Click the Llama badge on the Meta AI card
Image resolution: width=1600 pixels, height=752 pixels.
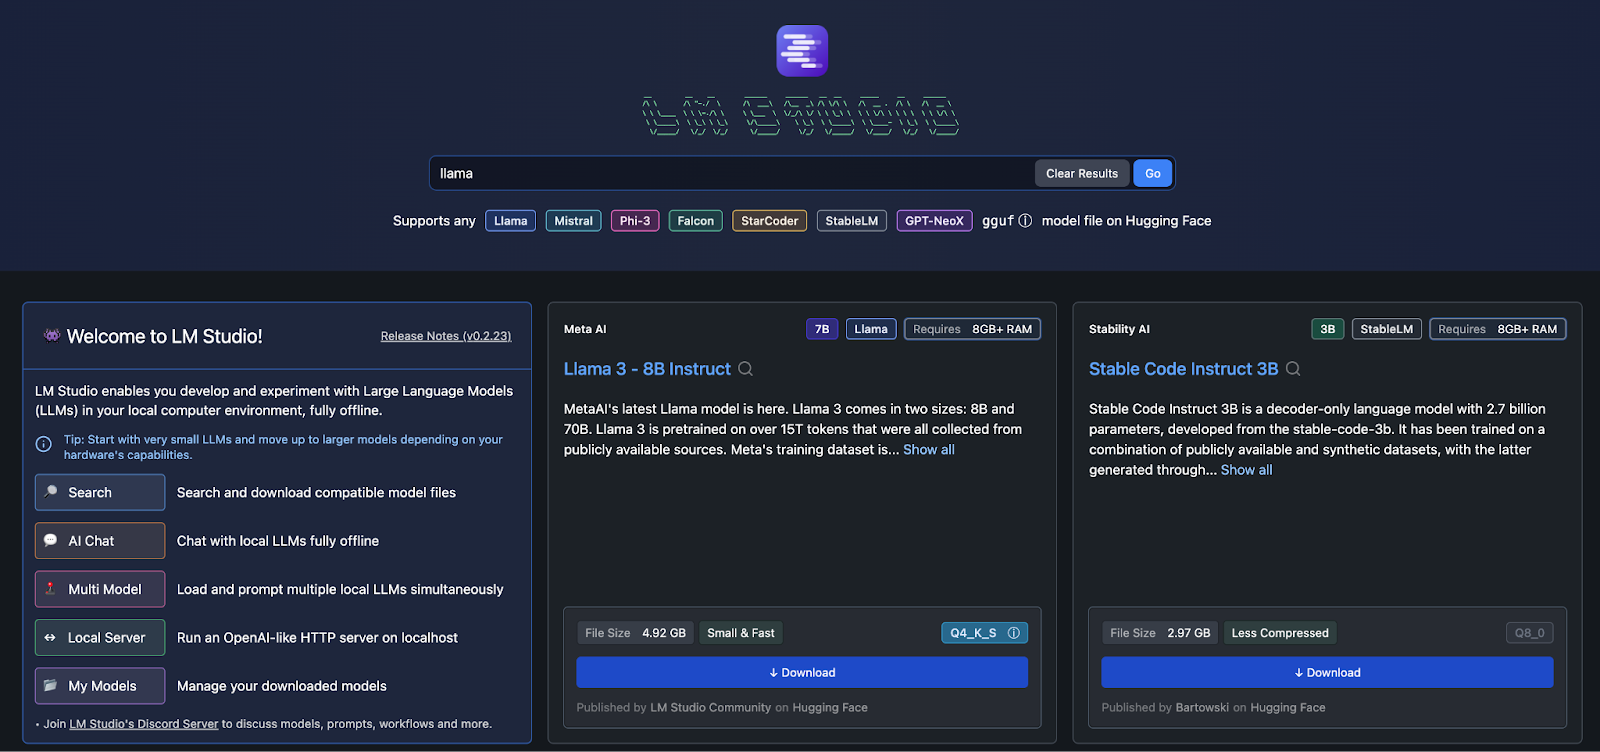coord(871,329)
